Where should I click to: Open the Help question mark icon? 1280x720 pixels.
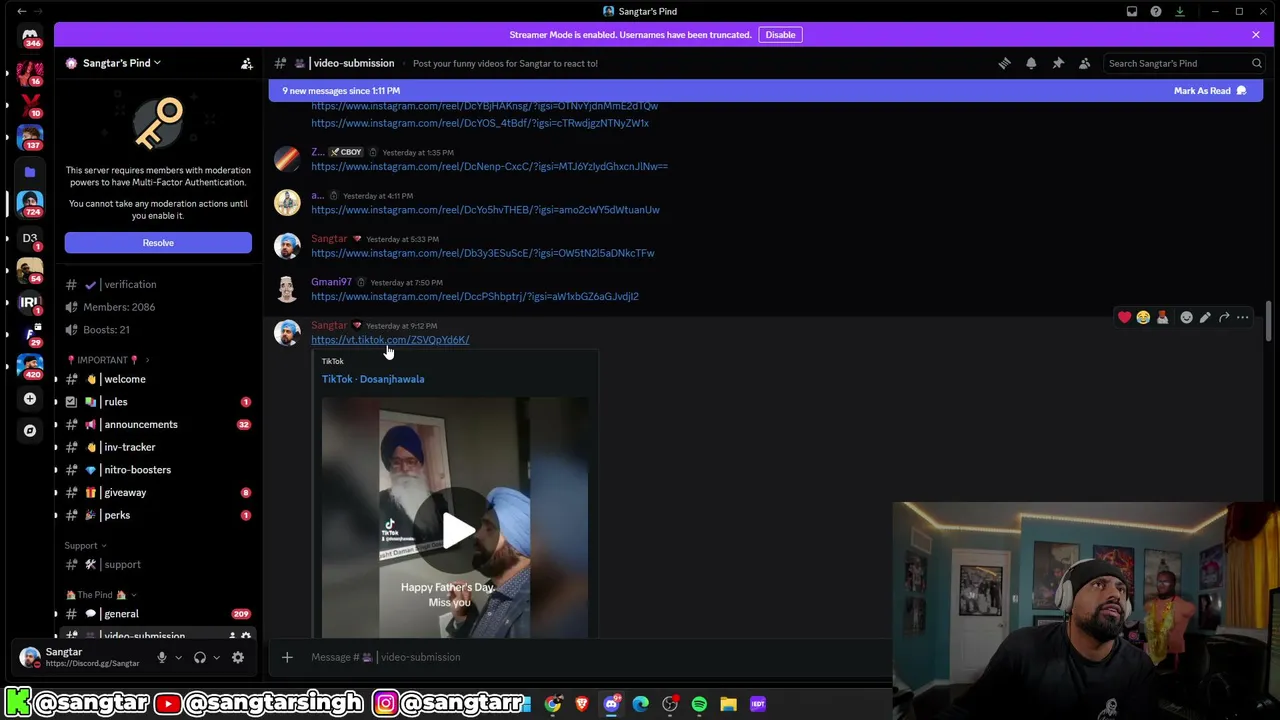point(1156,11)
